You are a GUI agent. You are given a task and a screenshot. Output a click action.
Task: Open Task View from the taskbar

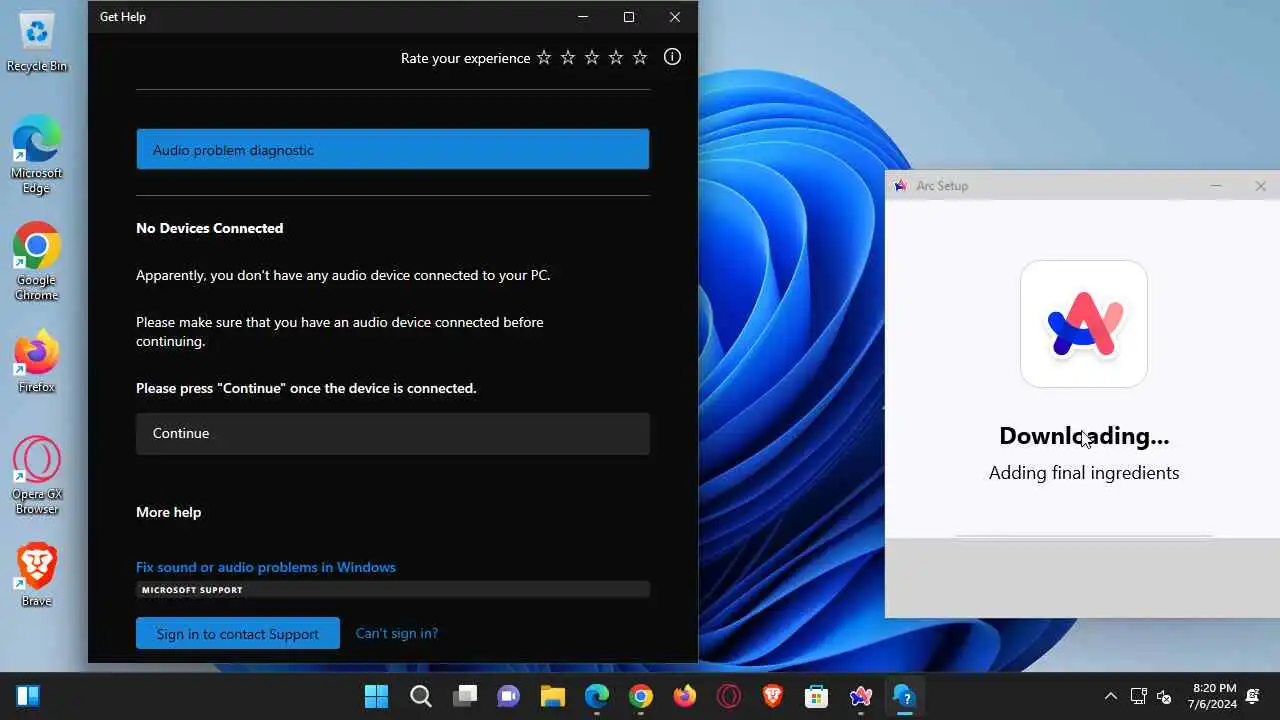pos(465,696)
